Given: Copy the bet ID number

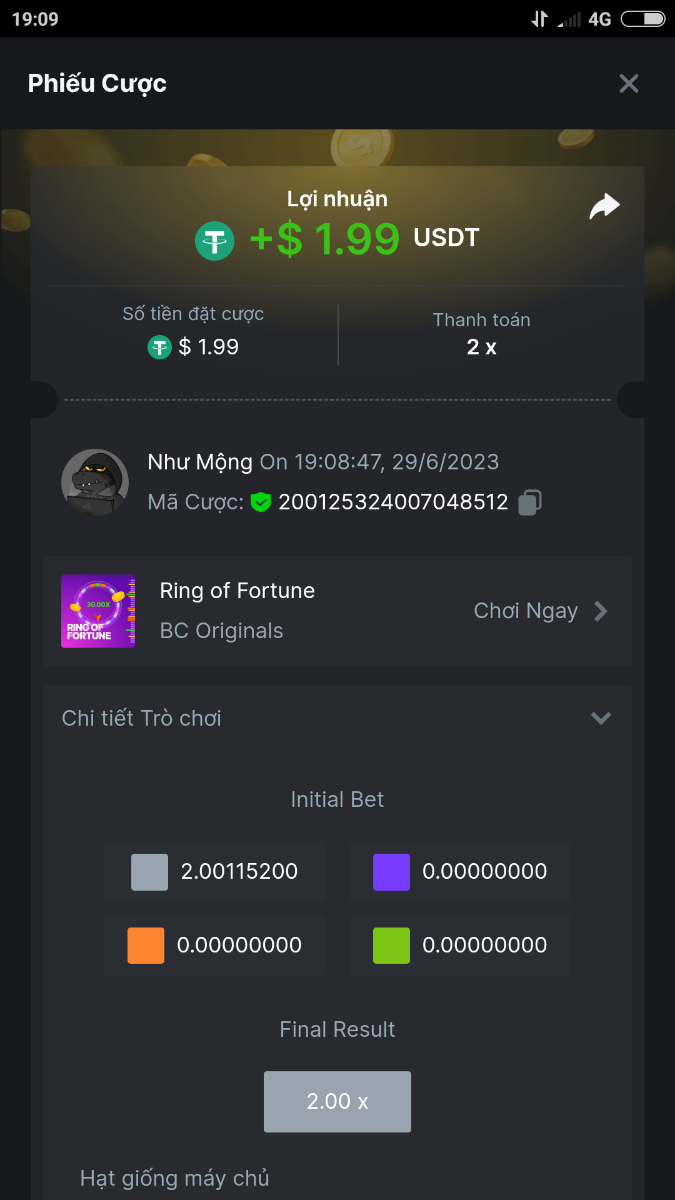Looking at the screenshot, I should [530, 502].
